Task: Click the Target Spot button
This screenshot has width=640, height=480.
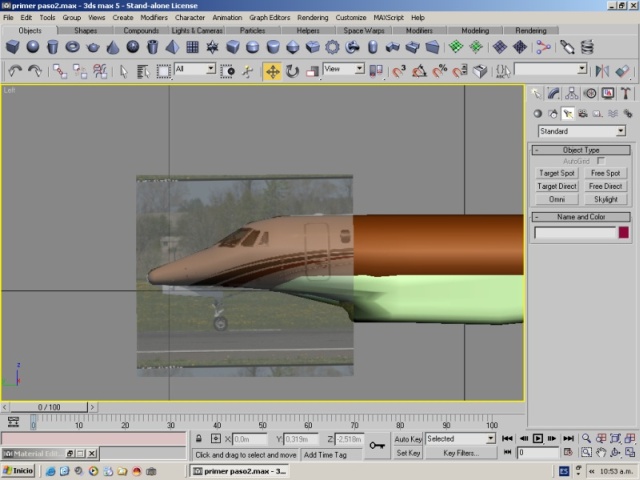Action: (556, 173)
